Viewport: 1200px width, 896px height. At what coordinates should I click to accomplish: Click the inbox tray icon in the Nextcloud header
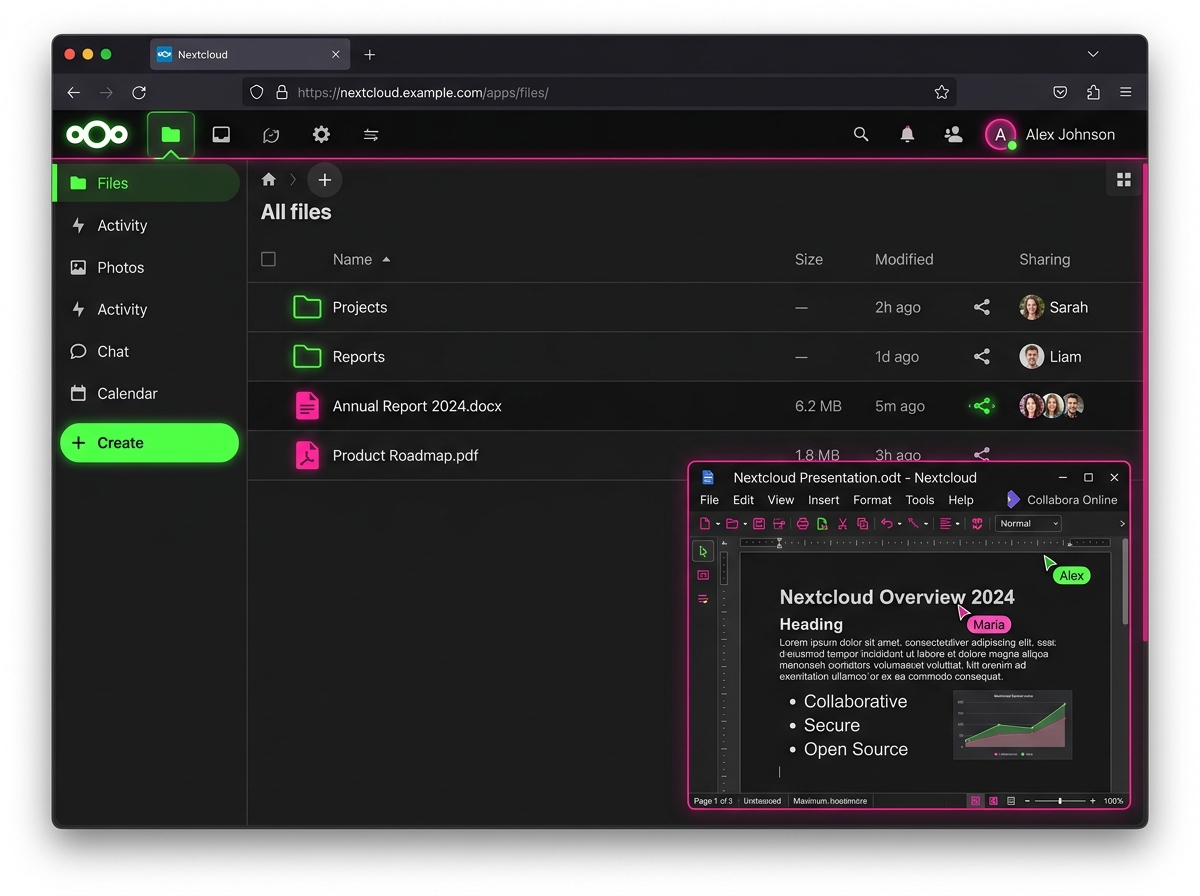[221, 135]
